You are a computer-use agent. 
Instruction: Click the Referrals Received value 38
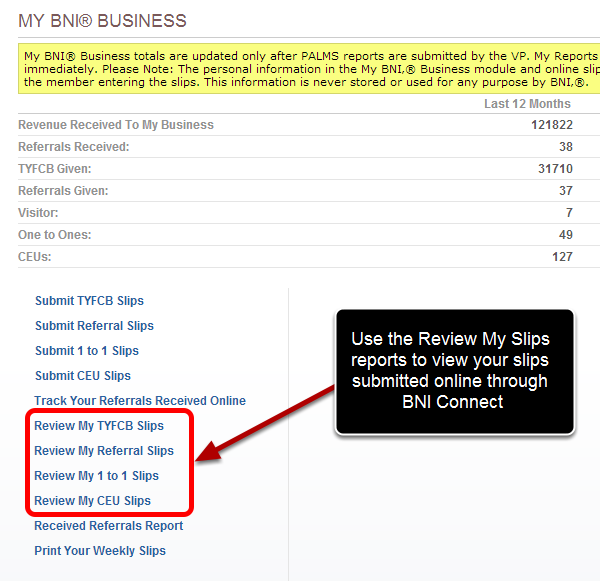click(x=565, y=147)
